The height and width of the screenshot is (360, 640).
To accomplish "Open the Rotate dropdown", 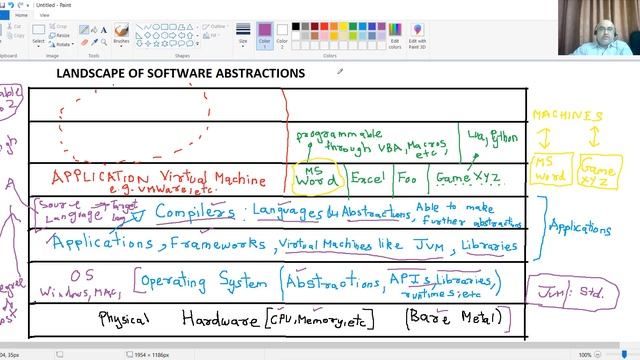I will tap(61, 44).
